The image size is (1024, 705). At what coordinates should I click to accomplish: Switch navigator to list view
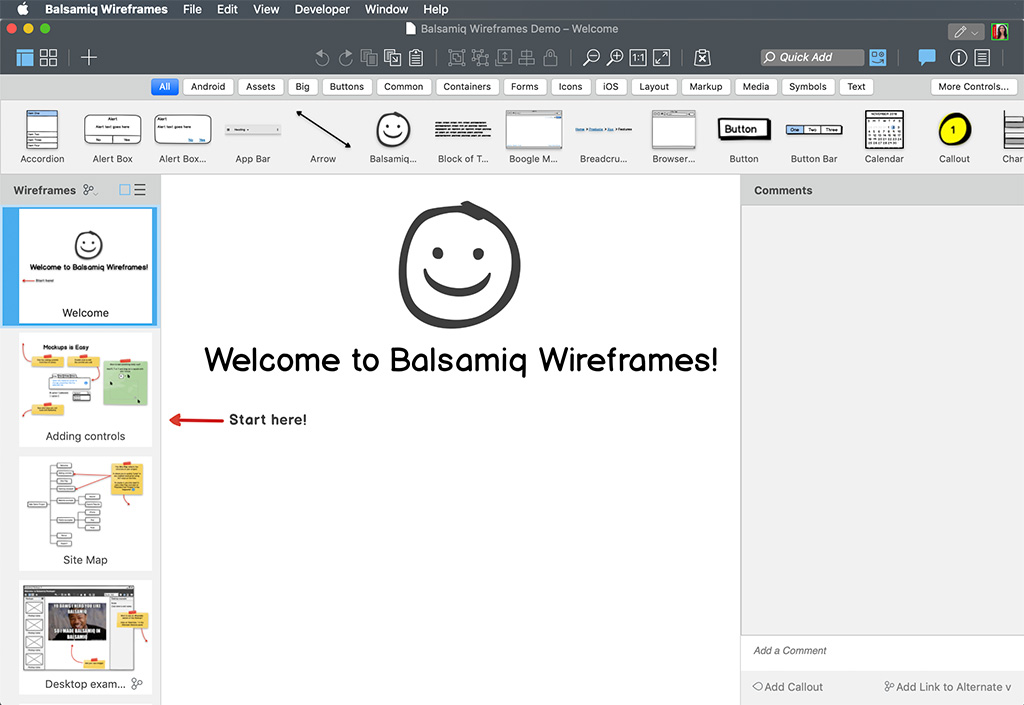click(x=140, y=190)
